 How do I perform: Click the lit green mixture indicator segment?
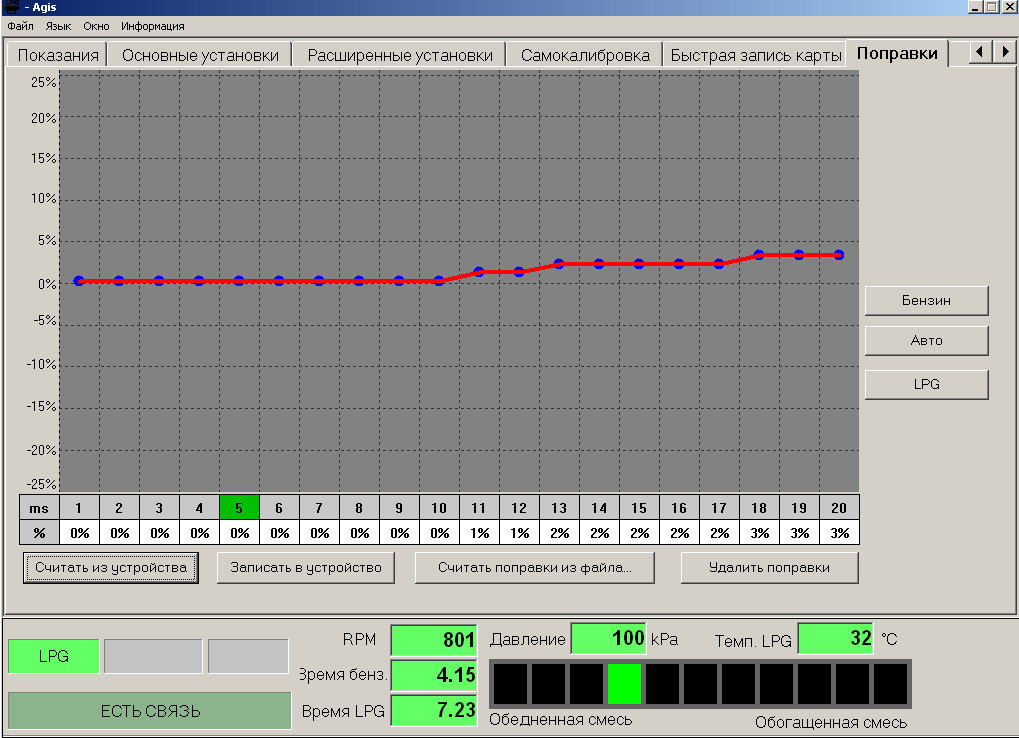624,684
